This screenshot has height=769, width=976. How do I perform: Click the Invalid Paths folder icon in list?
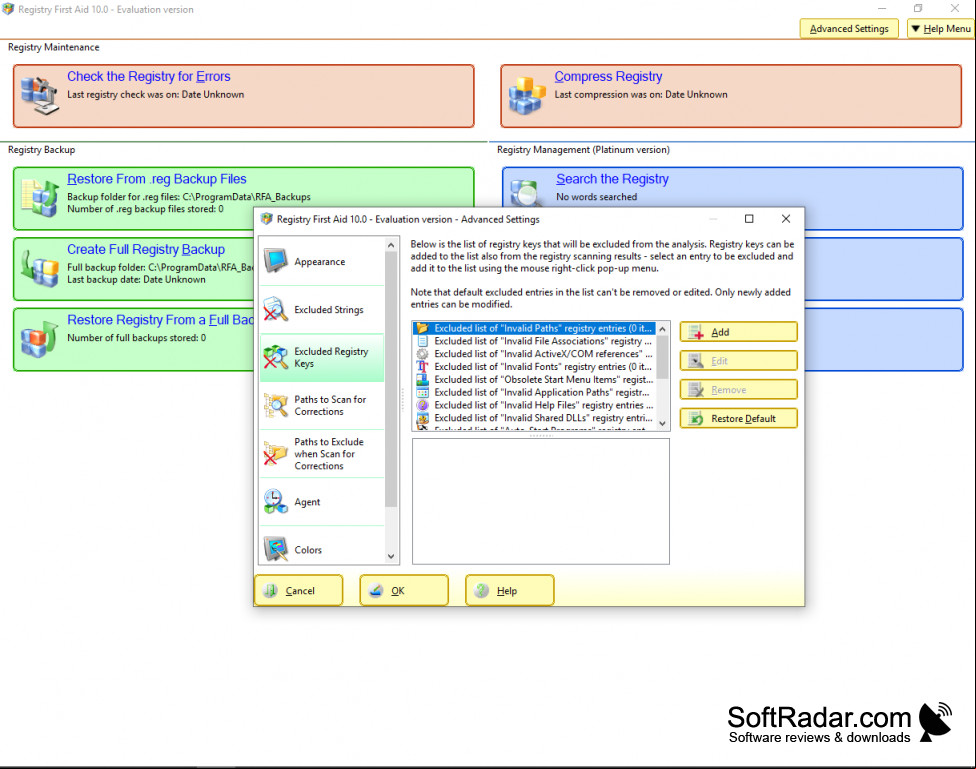coord(423,328)
